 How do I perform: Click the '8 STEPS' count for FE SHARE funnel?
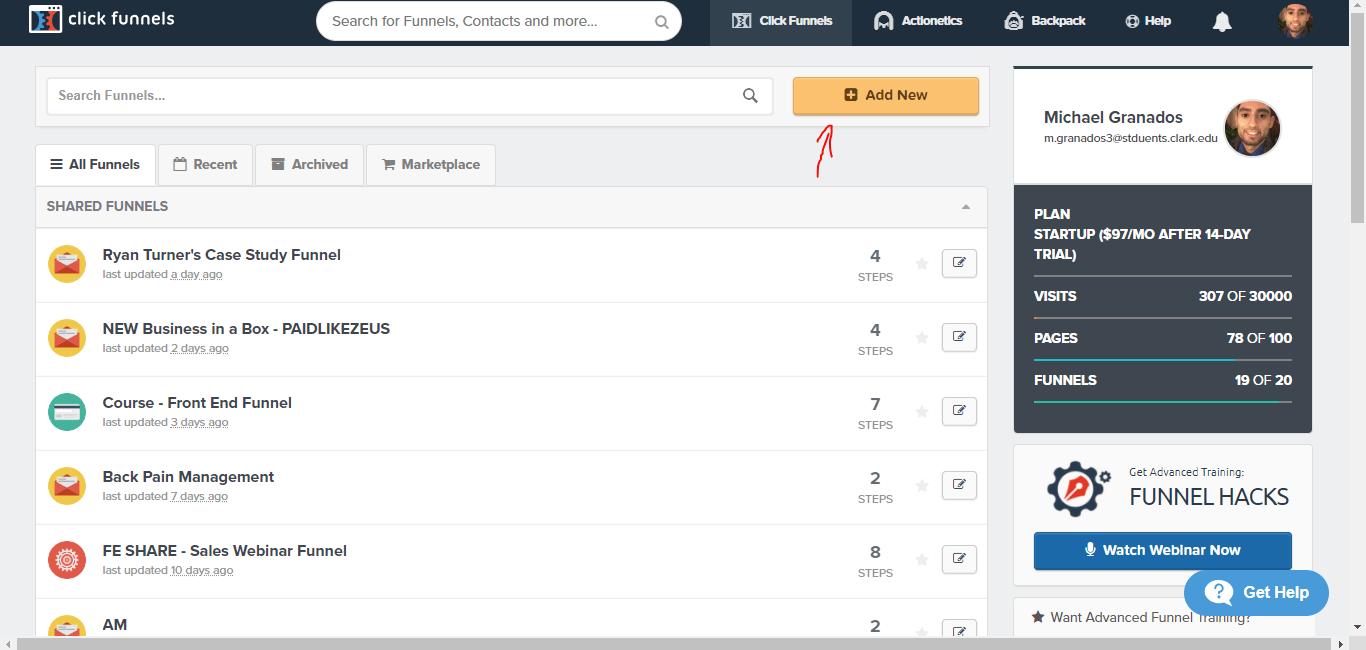tap(875, 560)
